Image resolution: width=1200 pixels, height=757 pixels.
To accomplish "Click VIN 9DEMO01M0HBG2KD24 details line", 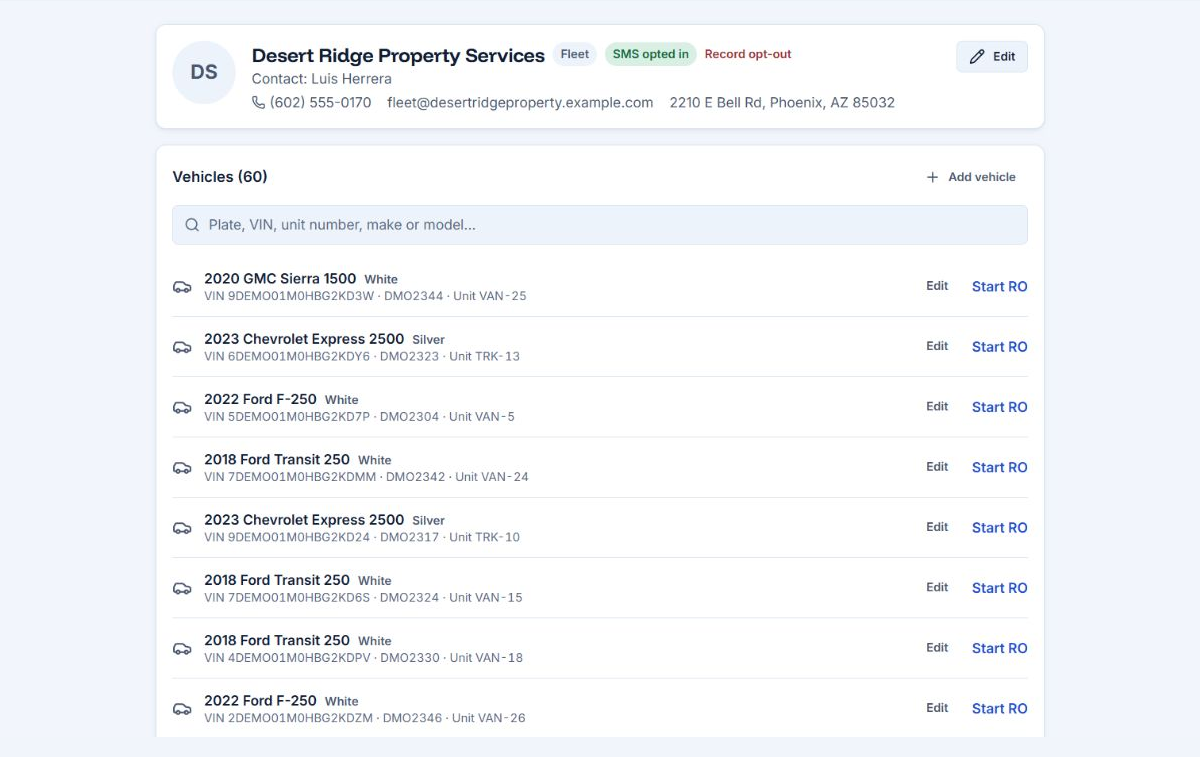I will coord(362,537).
